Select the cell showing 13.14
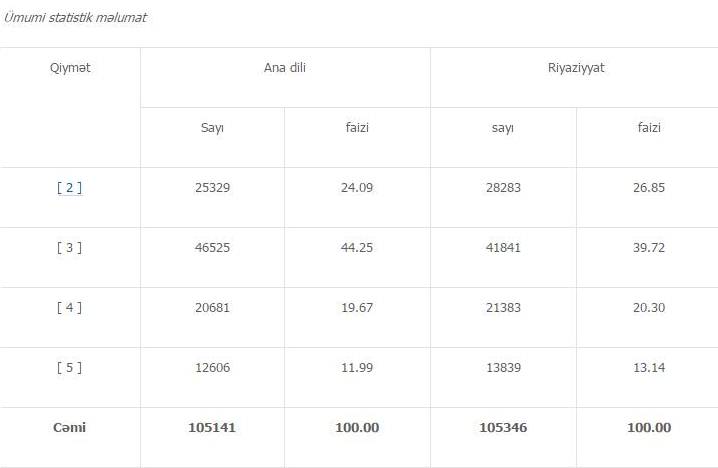Image resolution: width=718 pixels, height=468 pixels. coord(649,368)
